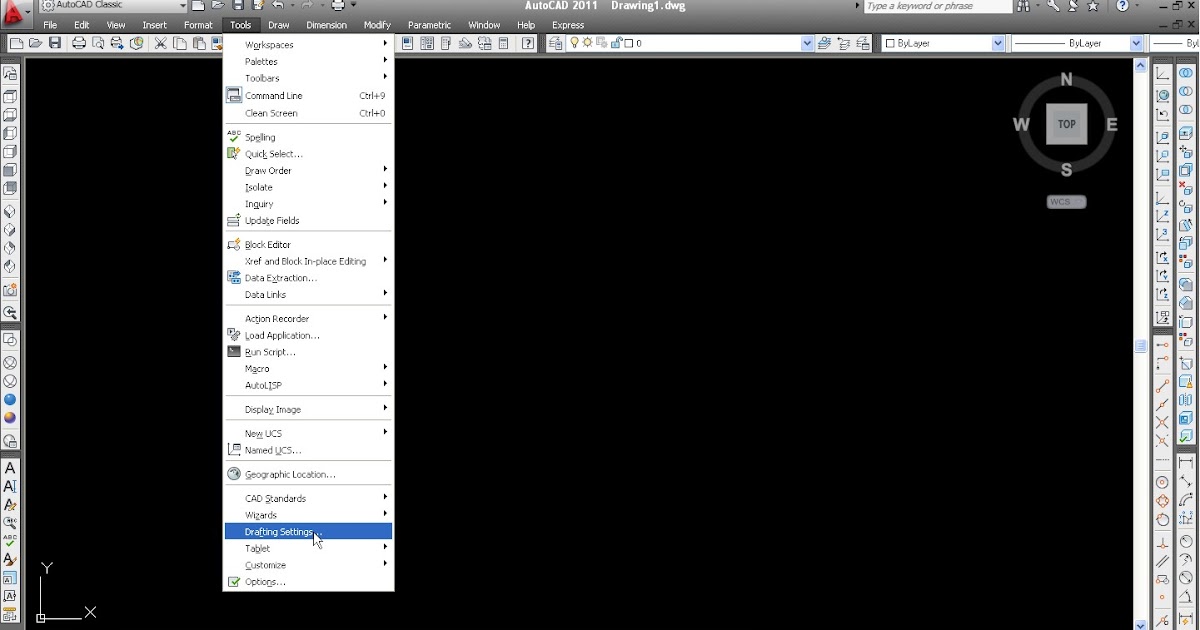
Task: Open the layer control dropdown list
Action: pos(808,42)
